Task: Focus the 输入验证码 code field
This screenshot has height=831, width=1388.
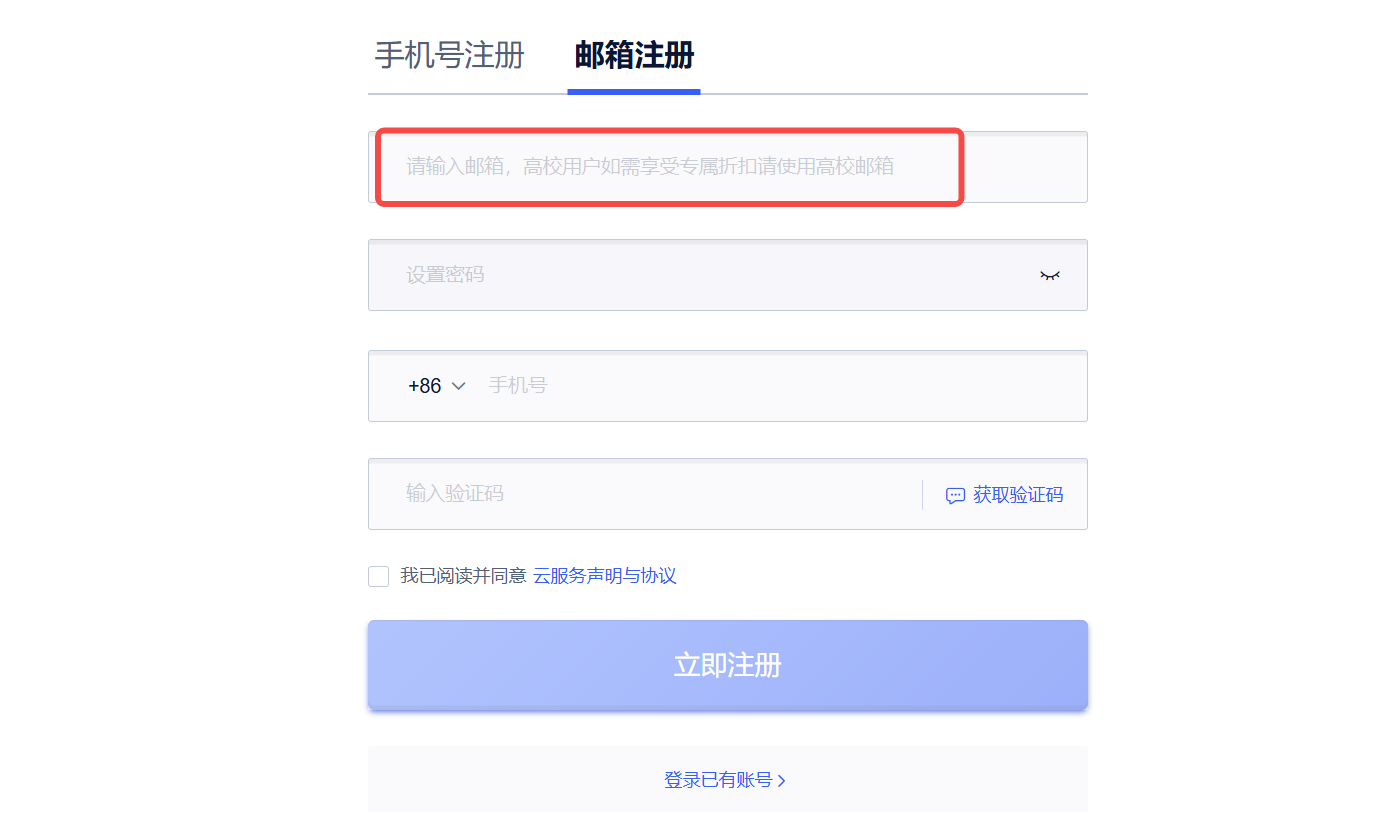Action: (645, 494)
